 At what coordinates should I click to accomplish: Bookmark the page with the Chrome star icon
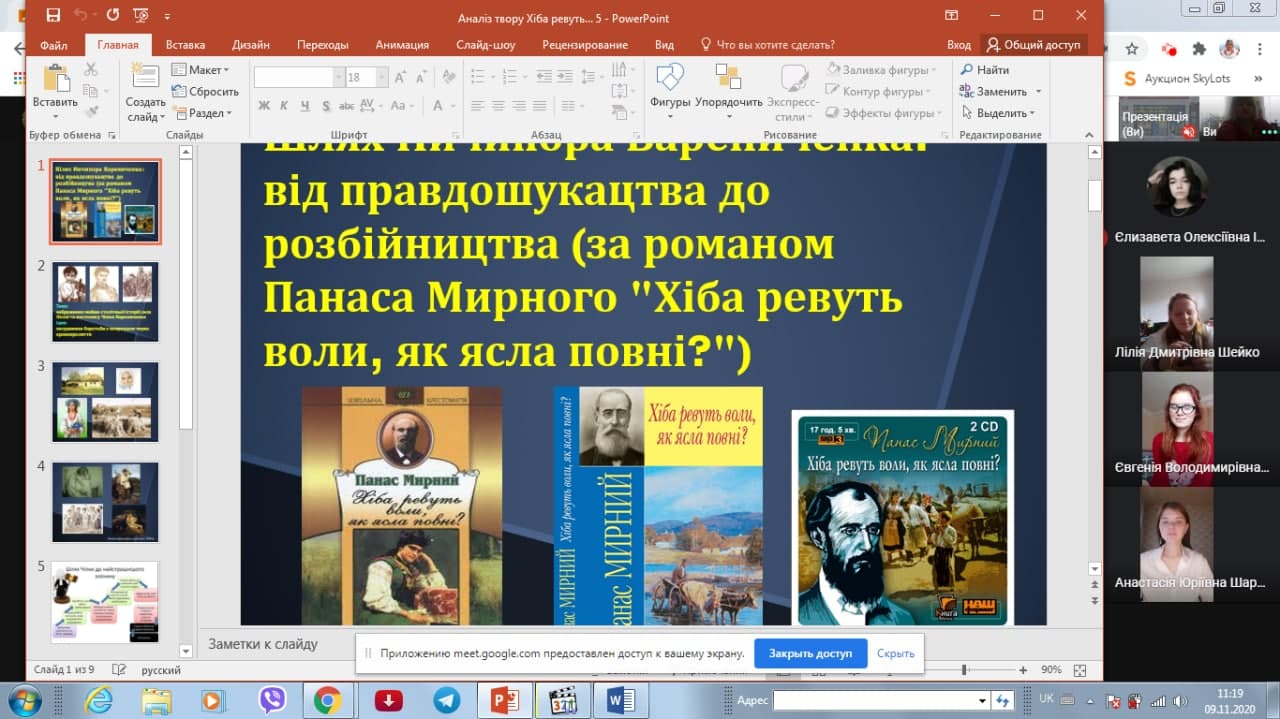click(1132, 48)
